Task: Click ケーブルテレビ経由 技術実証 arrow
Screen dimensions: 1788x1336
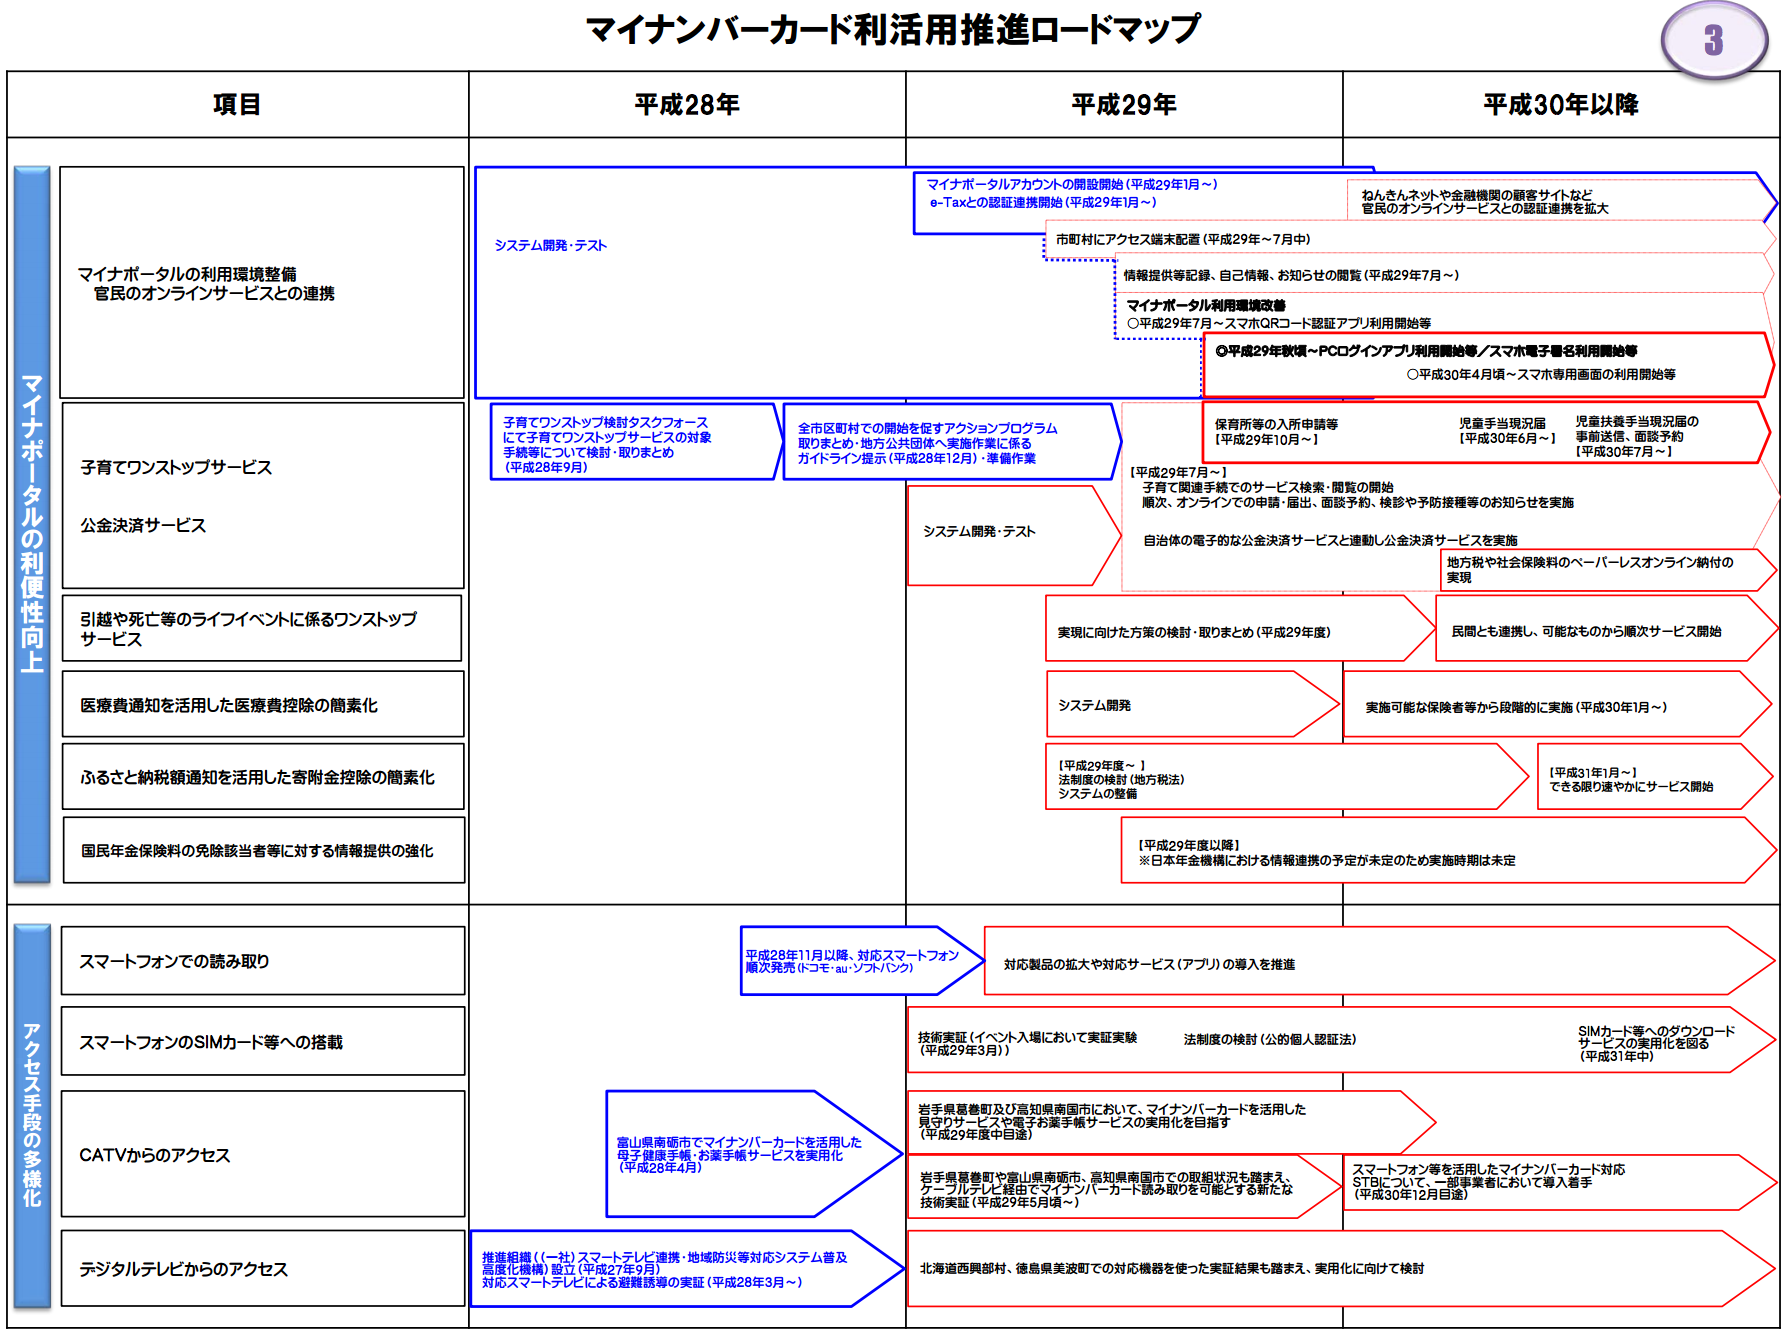Action: click(x=1124, y=1187)
